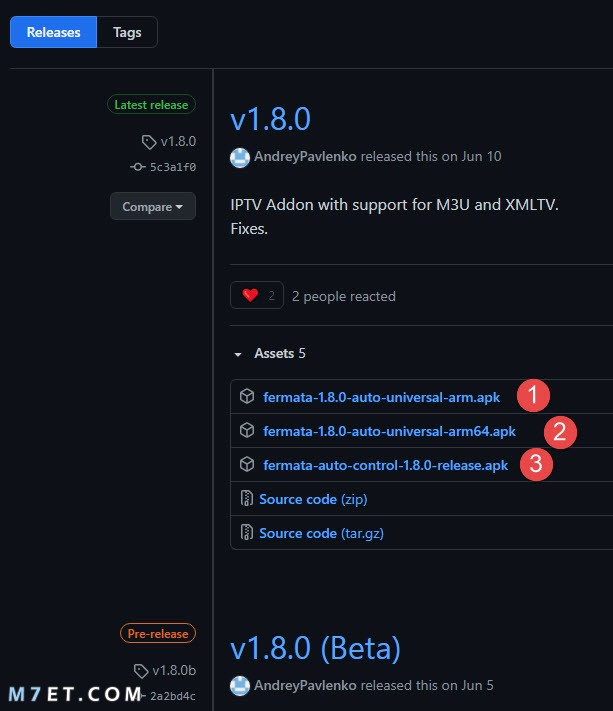Click the tag icon beside v1.8.0
Viewport: 613px width, 711px height.
pyautogui.click(x=148, y=142)
